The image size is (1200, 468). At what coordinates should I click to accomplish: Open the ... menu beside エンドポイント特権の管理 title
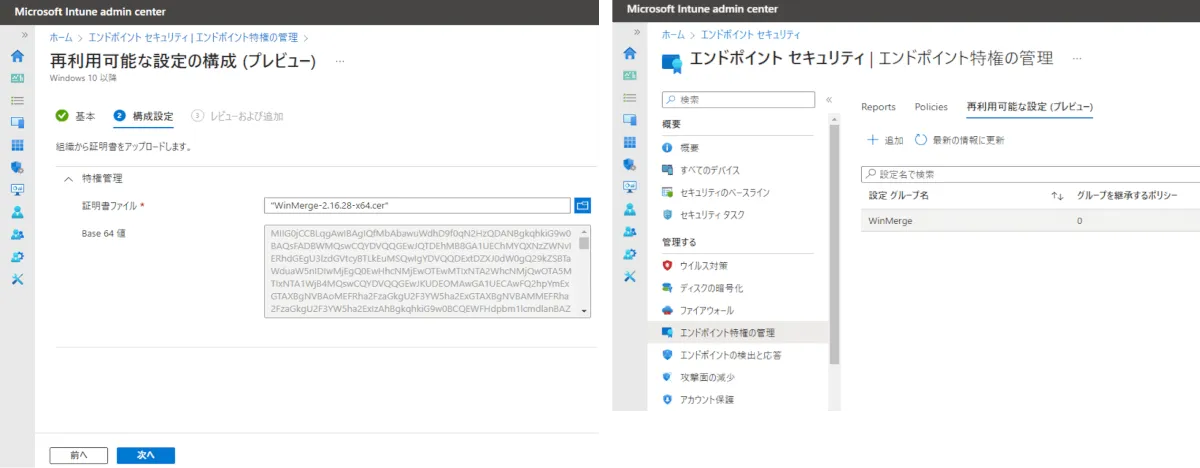1077,59
